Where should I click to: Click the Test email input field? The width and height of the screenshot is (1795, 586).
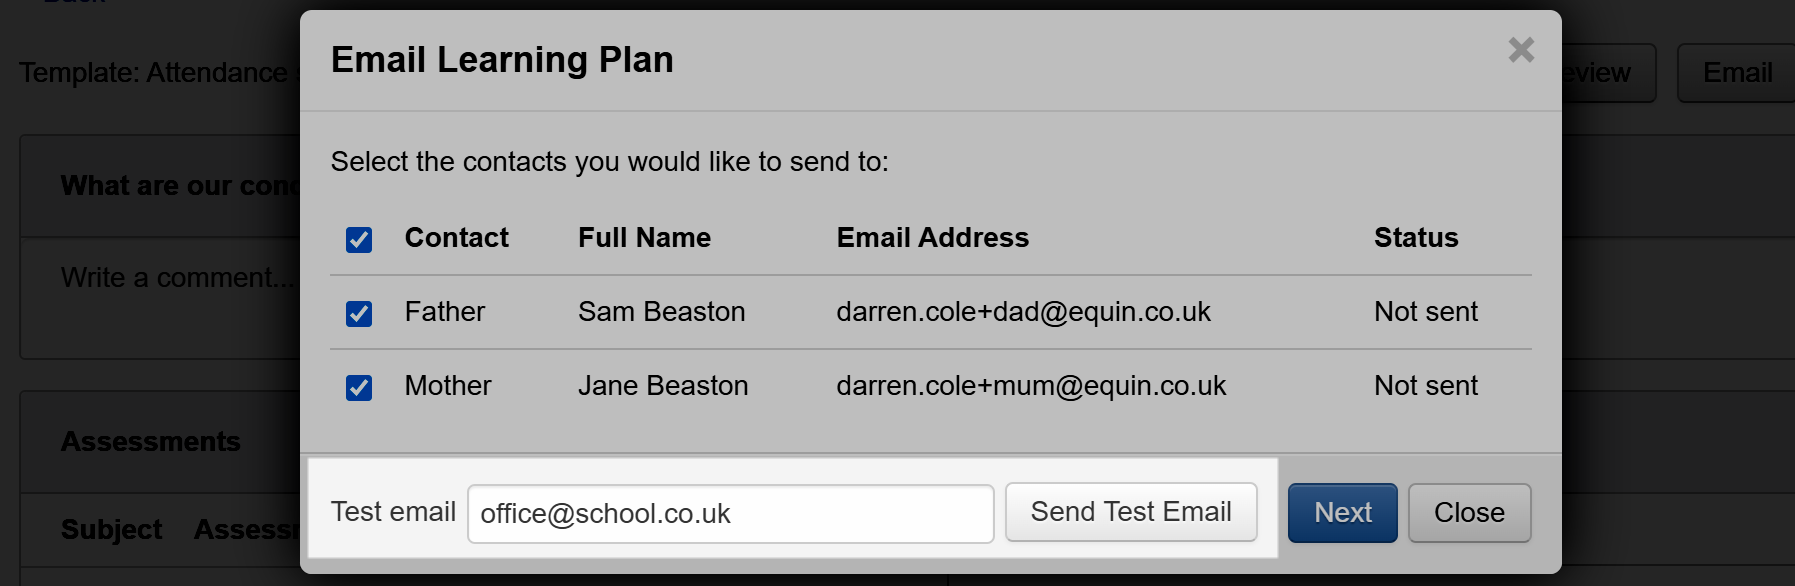pyautogui.click(x=730, y=514)
